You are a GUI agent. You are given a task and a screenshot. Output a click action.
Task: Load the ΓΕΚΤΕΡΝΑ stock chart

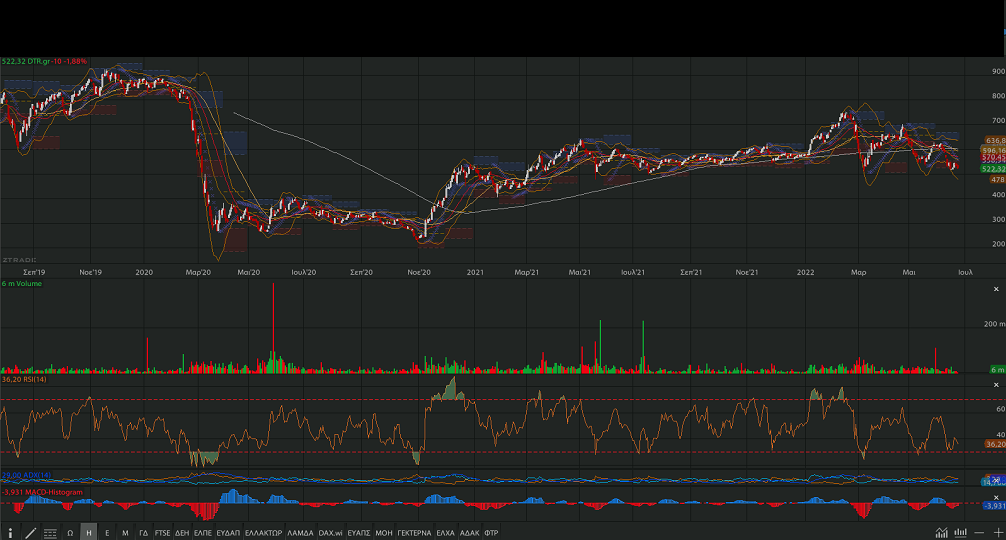pyautogui.click(x=414, y=533)
